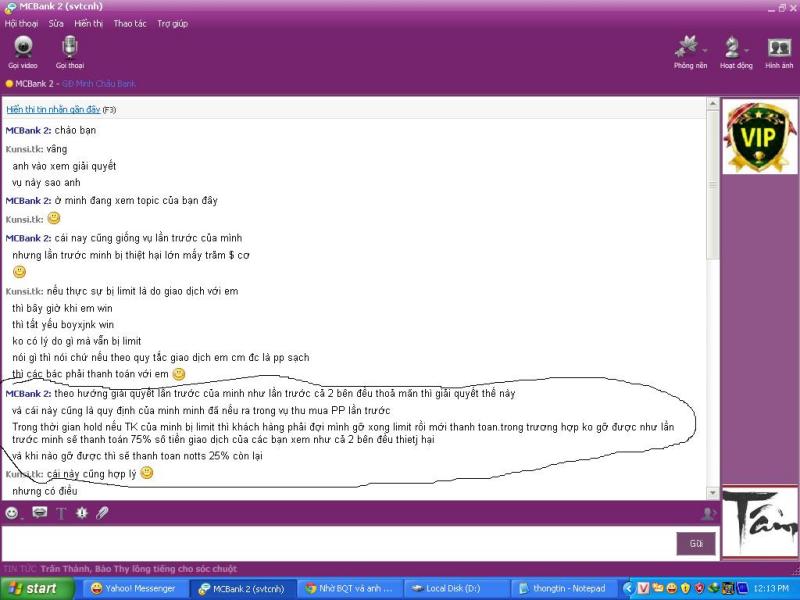The image size is (800, 600).
Task: Open the Hiển thị menu
Action: [x=88, y=23]
